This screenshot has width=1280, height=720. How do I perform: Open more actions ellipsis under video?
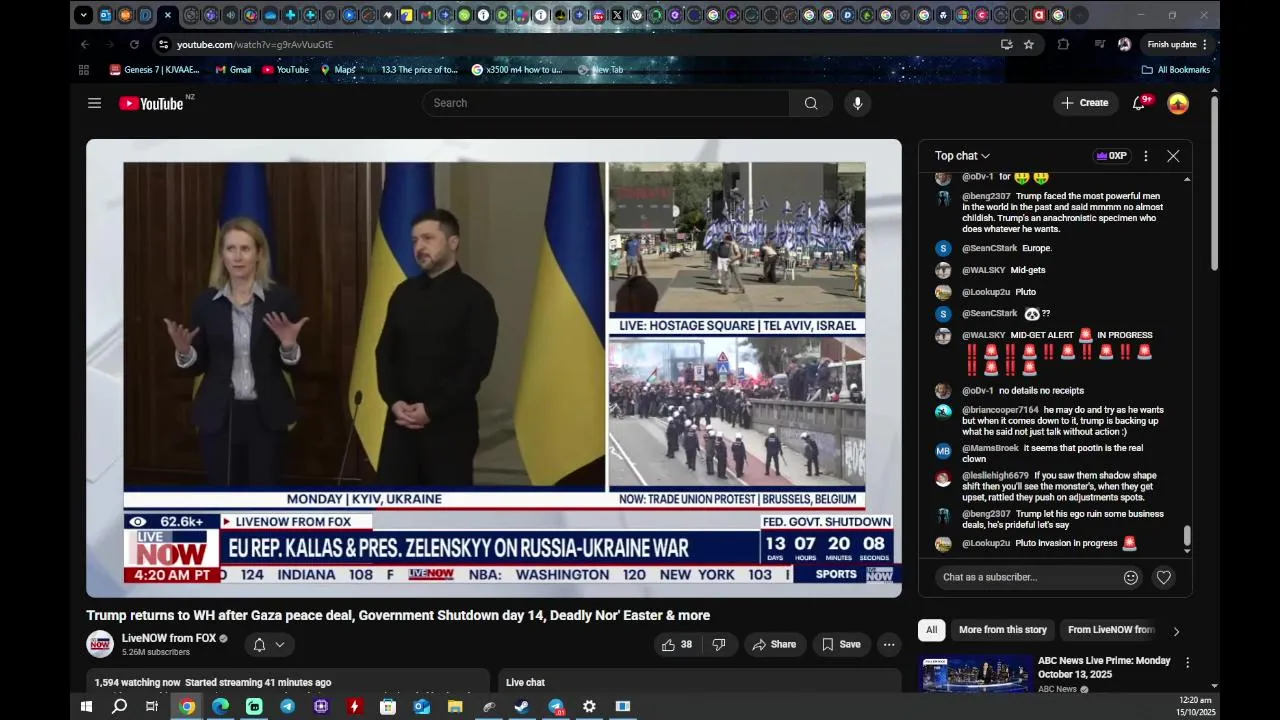pos(889,644)
